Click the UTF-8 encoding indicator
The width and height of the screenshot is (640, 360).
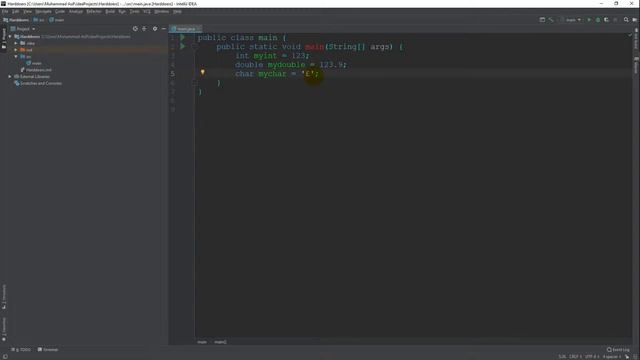coord(592,357)
